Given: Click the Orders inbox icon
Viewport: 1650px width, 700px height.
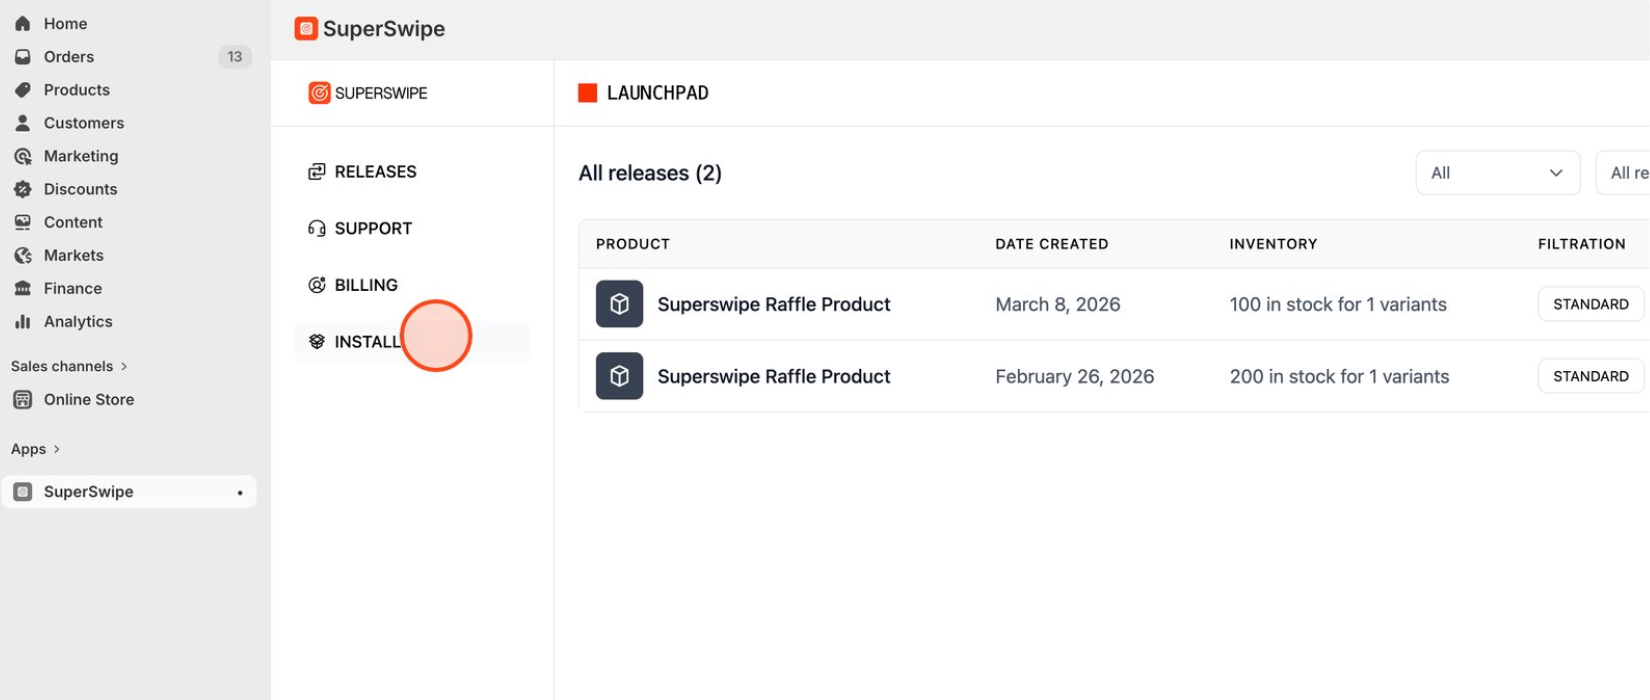Looking at the screenshot, I should click(22, 57).
